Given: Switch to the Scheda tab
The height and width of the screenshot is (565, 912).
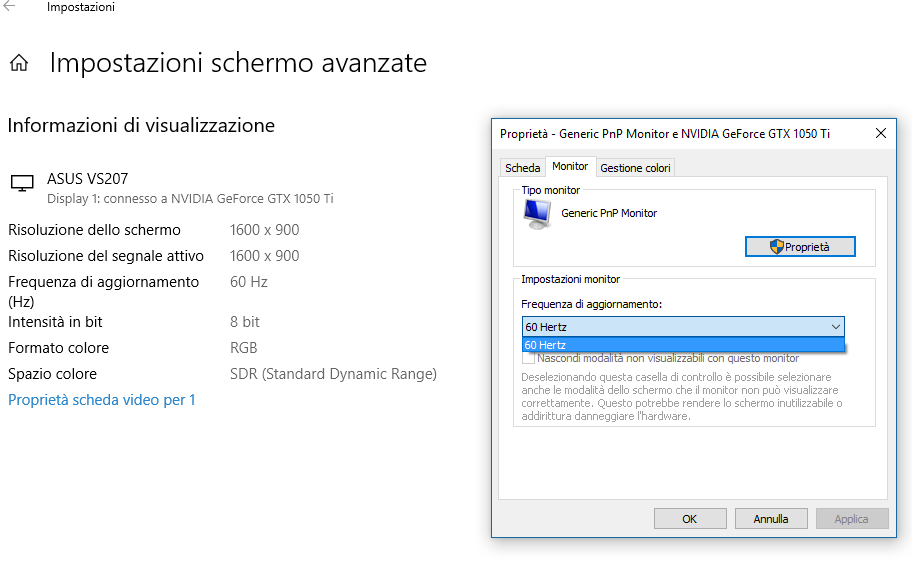Looking at the screenshot, I should 522,168.
